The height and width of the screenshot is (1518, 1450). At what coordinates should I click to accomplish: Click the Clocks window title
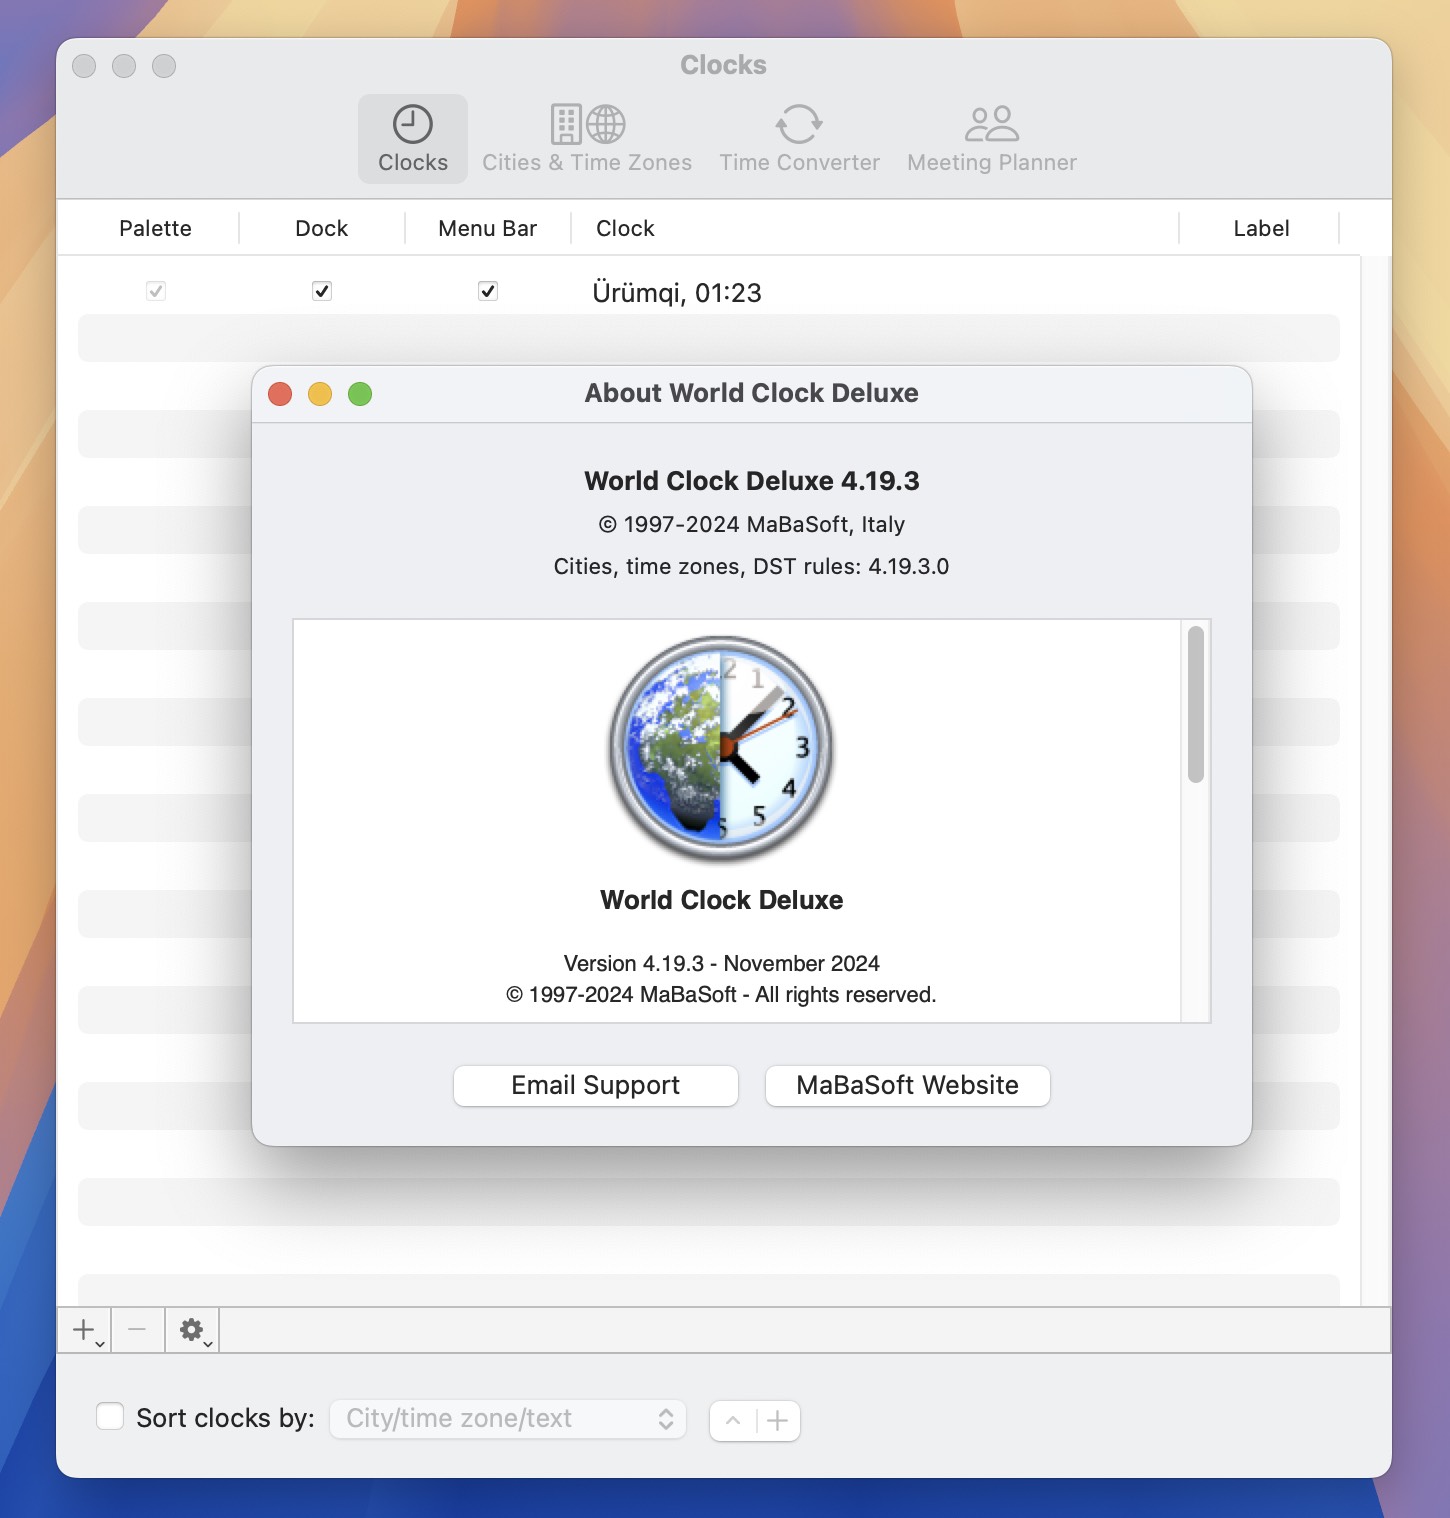click(724, 65)
